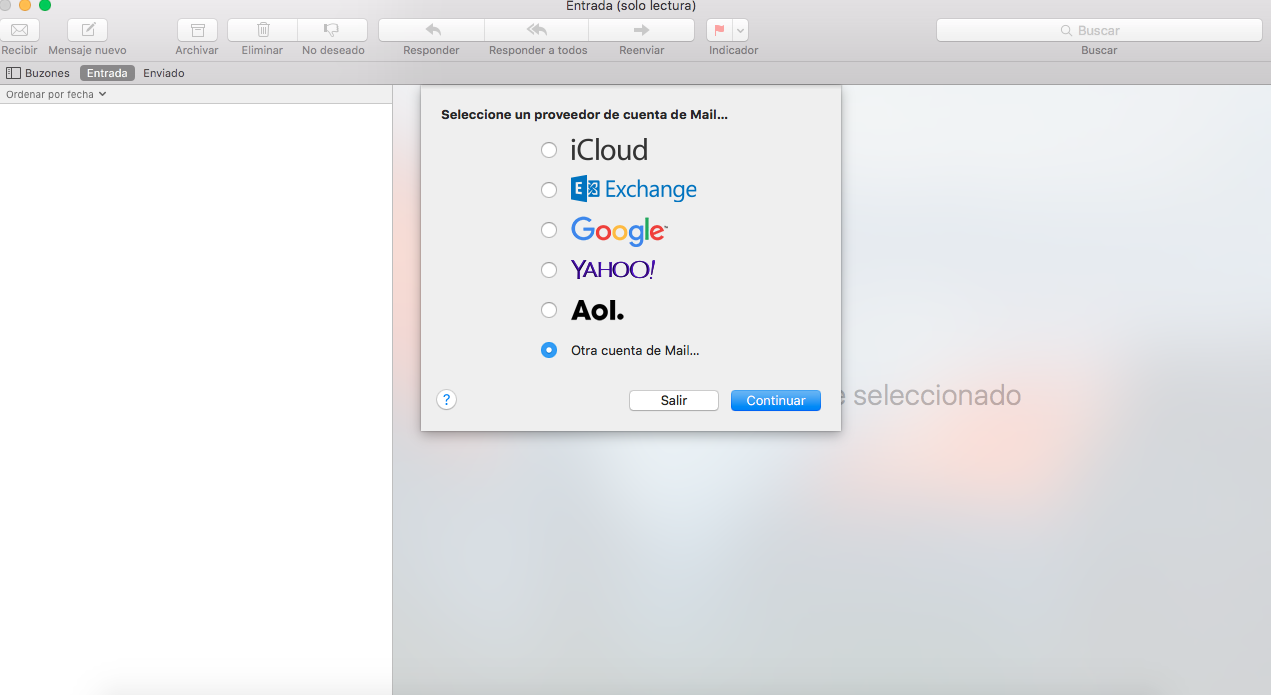Choose the Exchange account option
Image resolution: width=1271 pixels, height=695 pixels.
[x=548, y=190]
